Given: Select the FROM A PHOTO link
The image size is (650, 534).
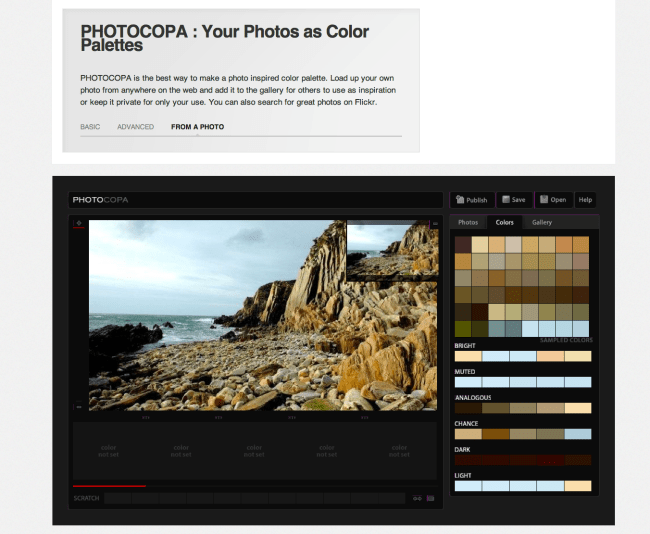Looking at the screenshot, I should (197, 127).
